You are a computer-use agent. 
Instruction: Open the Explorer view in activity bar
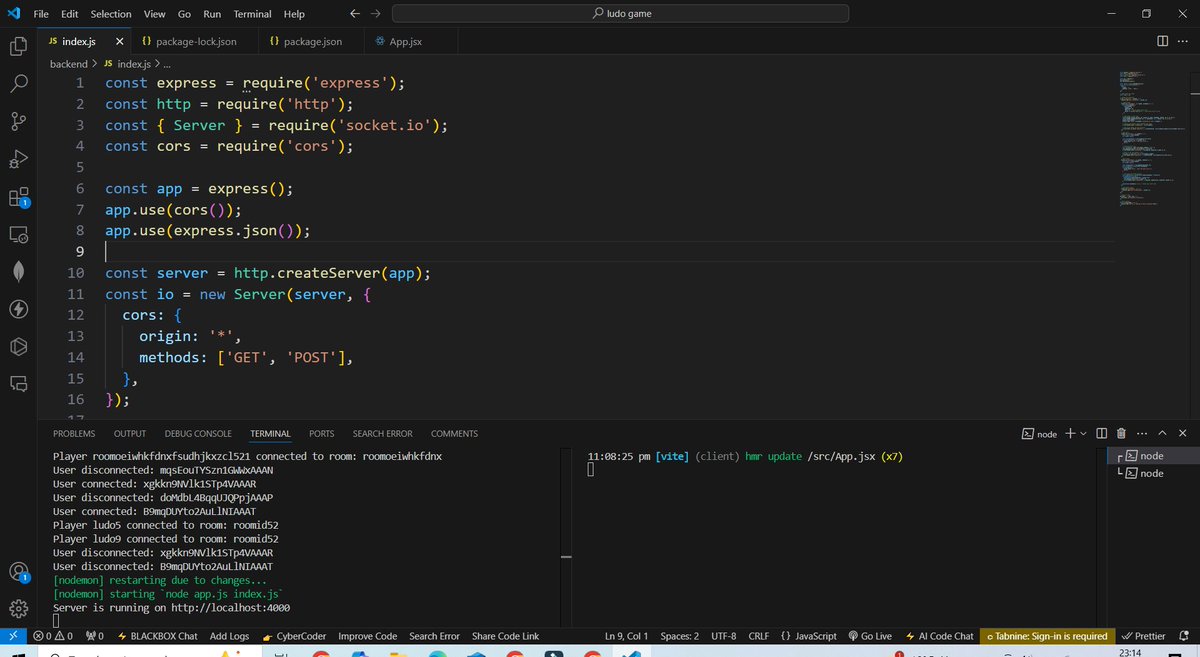(18, 46)
